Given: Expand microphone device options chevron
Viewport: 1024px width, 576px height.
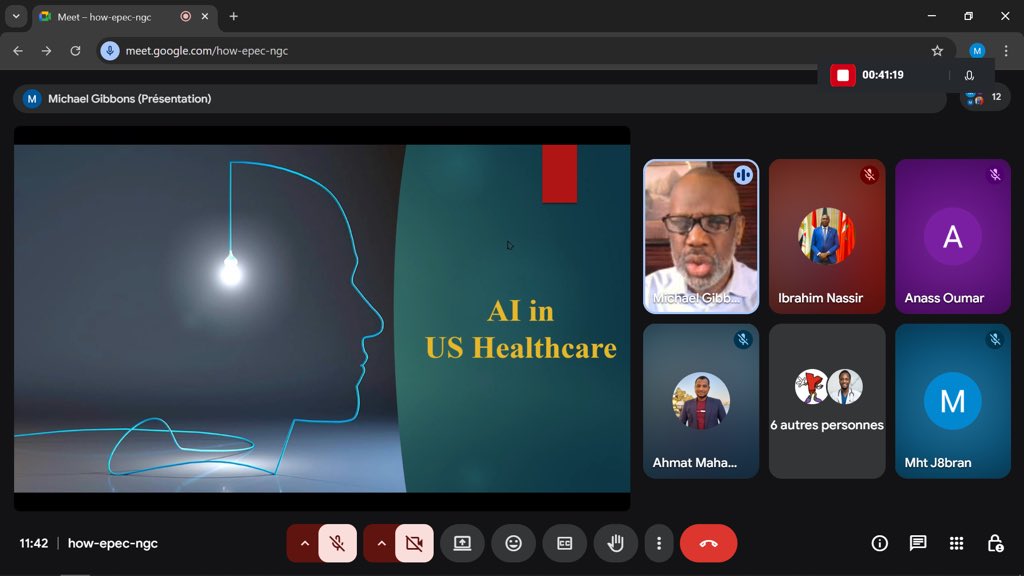Looking at the screenshot, I should pos(304,543).
